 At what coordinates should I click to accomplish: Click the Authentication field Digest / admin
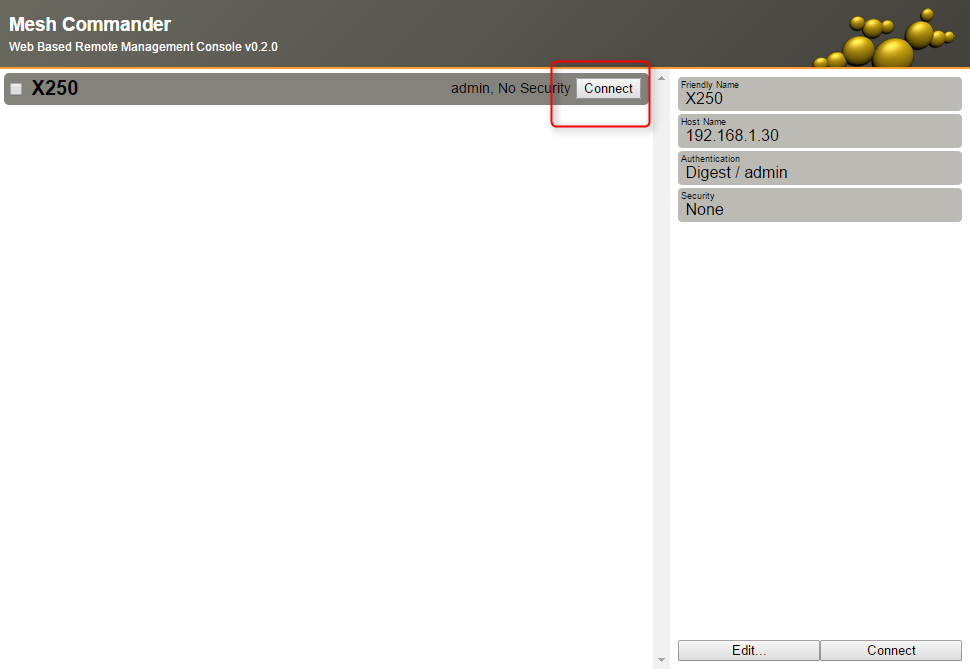[x=819, y=168]
